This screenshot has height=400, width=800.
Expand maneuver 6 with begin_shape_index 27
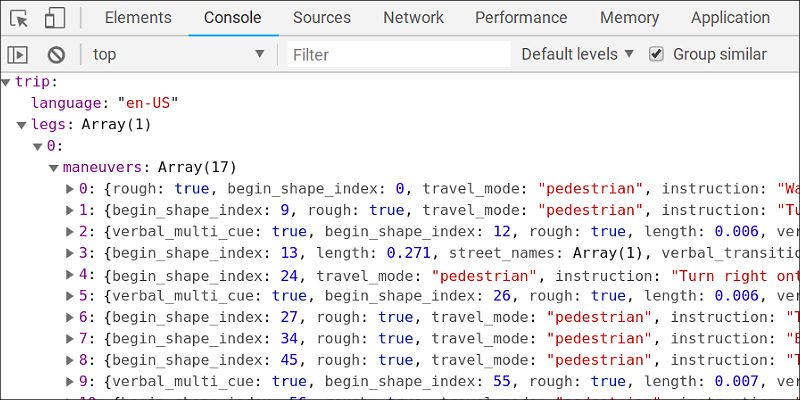coord(70,317)
